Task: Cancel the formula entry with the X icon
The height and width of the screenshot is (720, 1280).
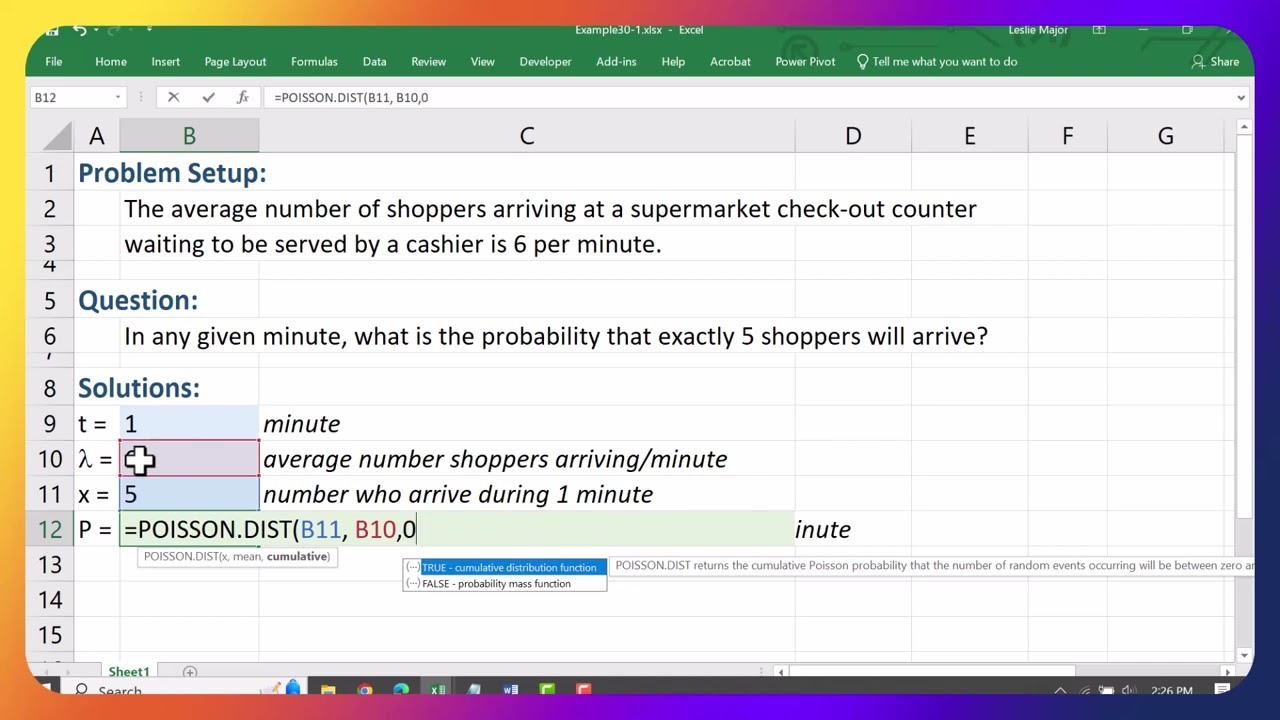Action: (173, 97)
